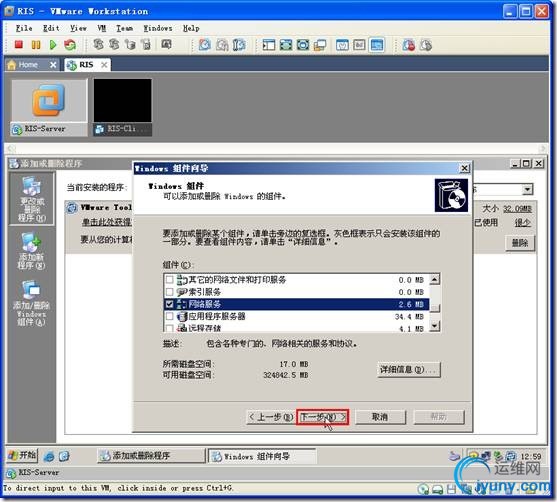This screenshot has height=502, width=557.
Task: Click the Manage Snapshots icon
Action: pyautogui.click(x=239, y=45)
